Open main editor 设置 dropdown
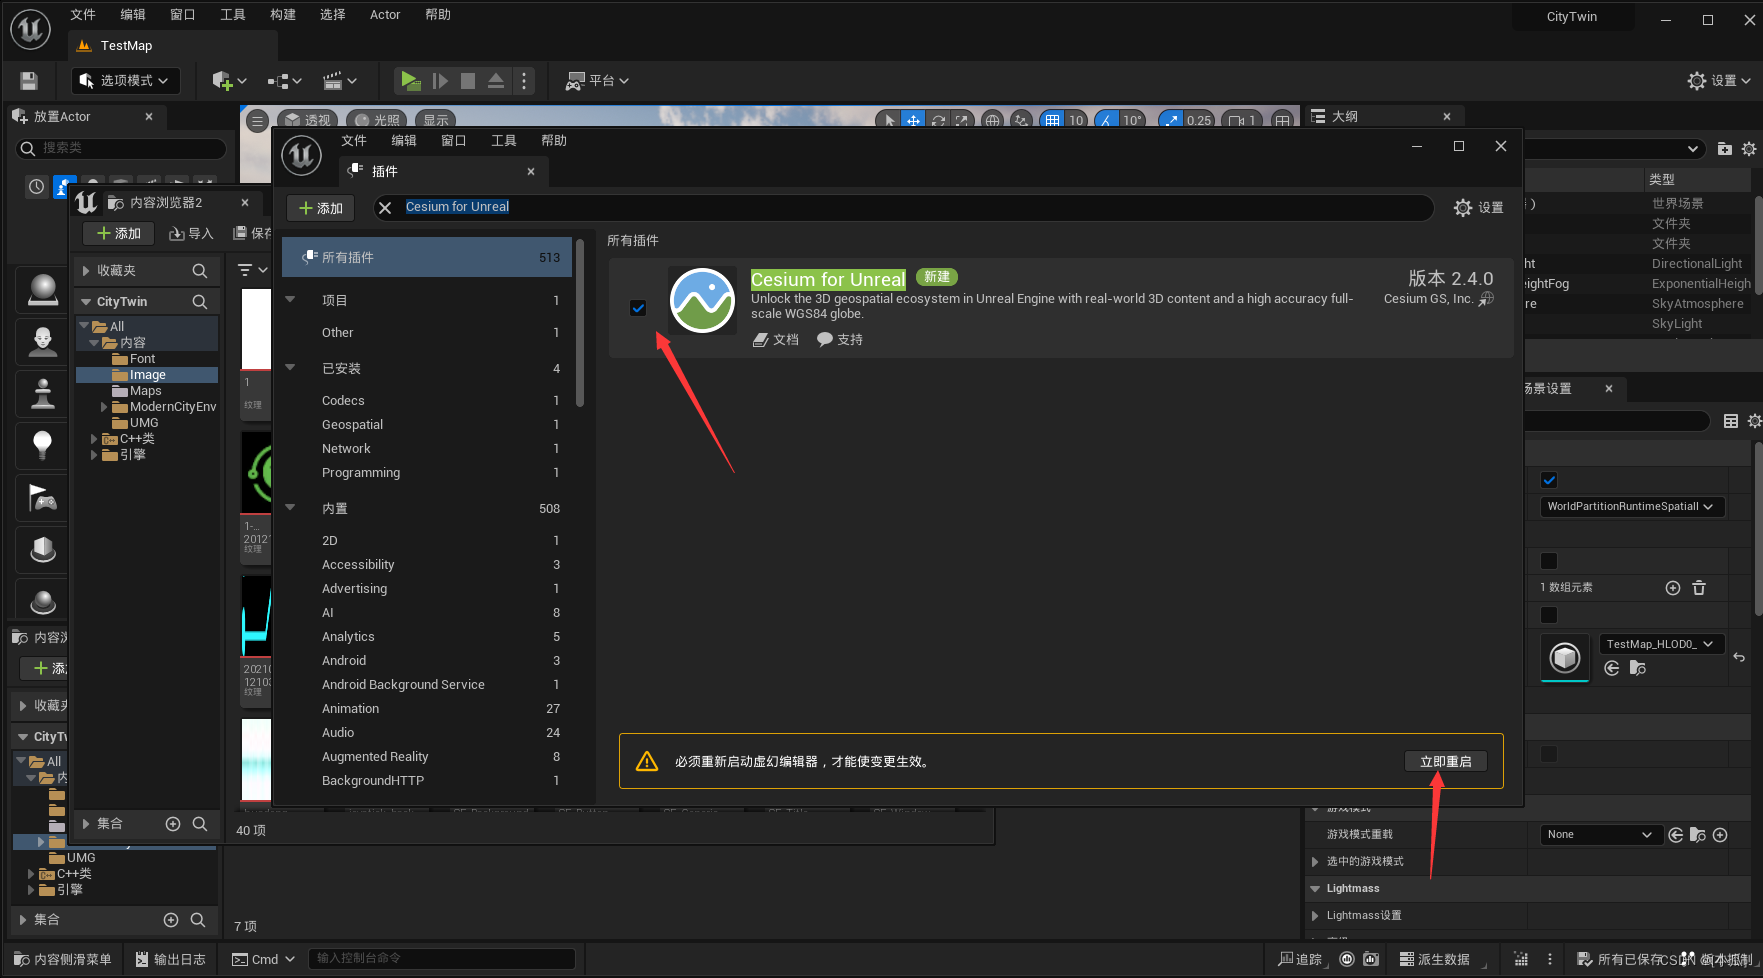 [x=1719, y=81]
